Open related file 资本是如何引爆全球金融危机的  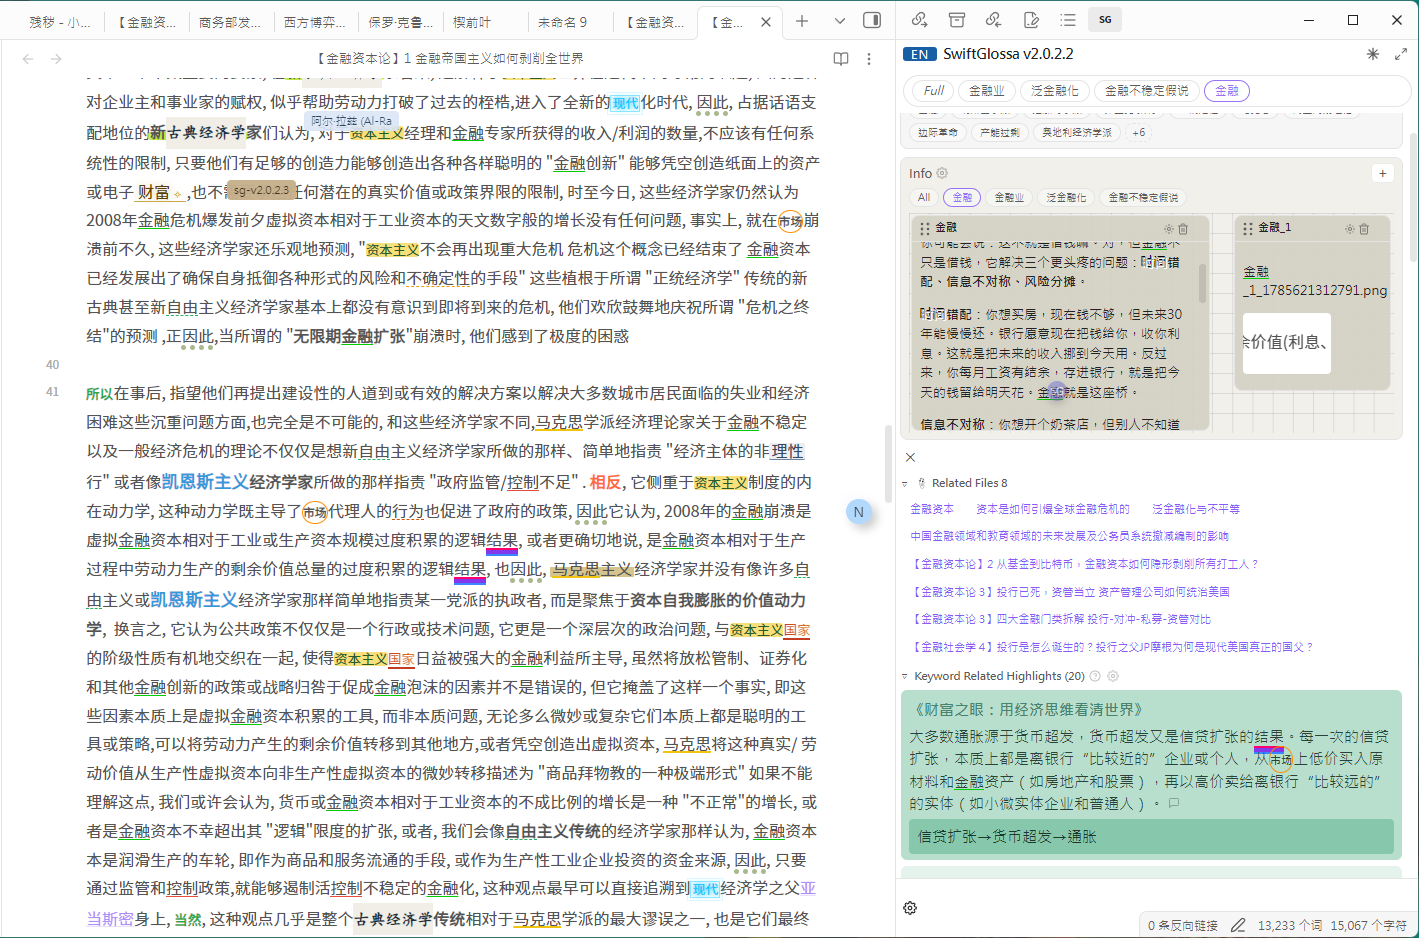pos(1053,509)
